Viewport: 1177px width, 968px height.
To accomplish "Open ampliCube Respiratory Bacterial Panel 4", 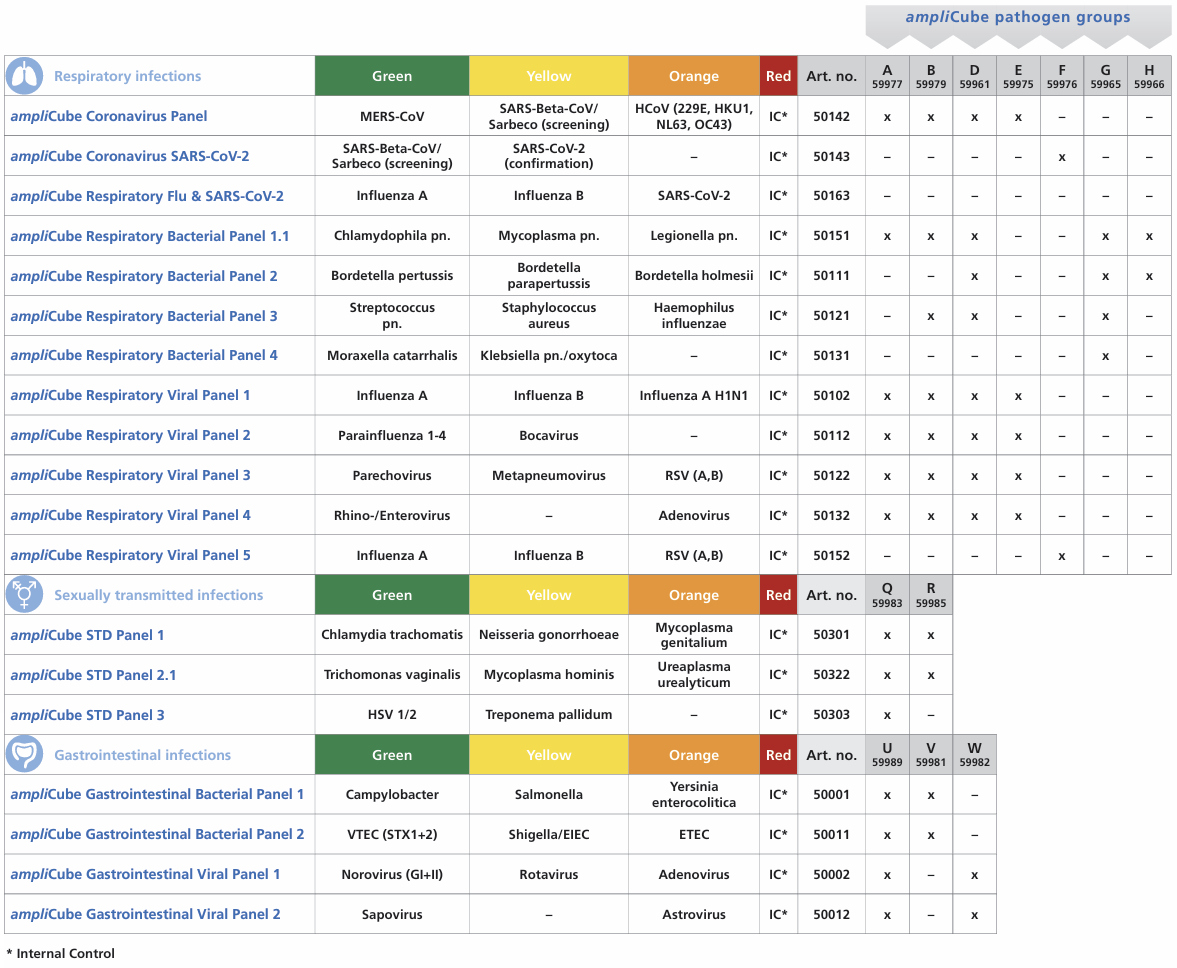I will pos(143,355).
